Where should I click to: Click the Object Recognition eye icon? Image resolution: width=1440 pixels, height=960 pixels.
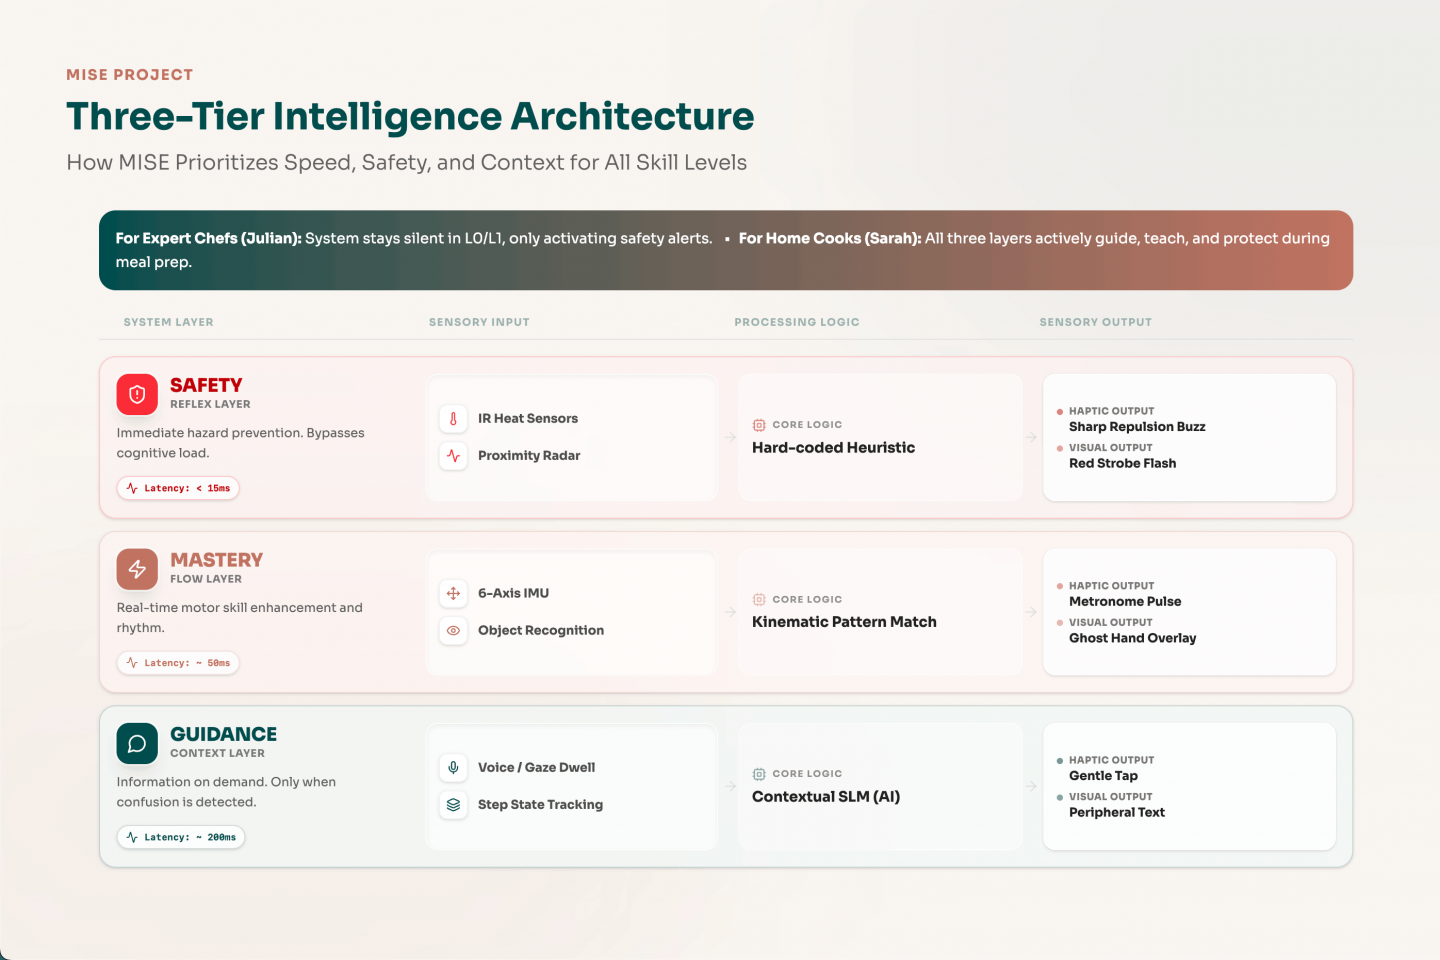[453, 630]
